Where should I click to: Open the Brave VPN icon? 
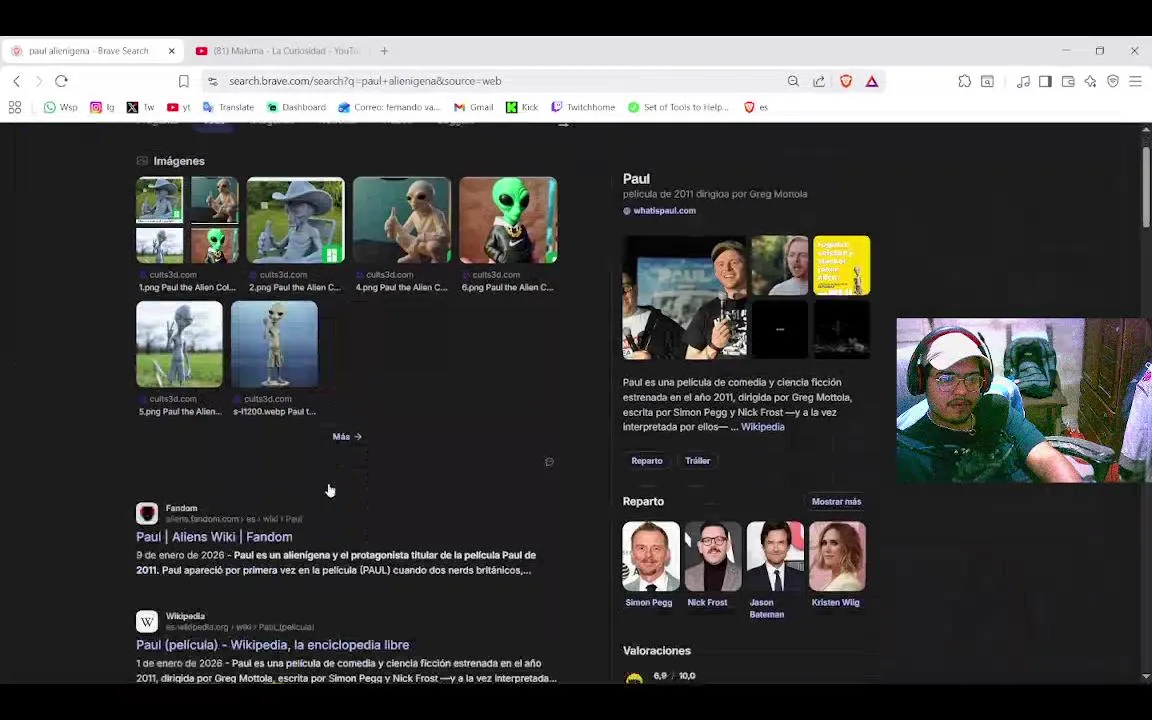click(x=1113, y=81)
